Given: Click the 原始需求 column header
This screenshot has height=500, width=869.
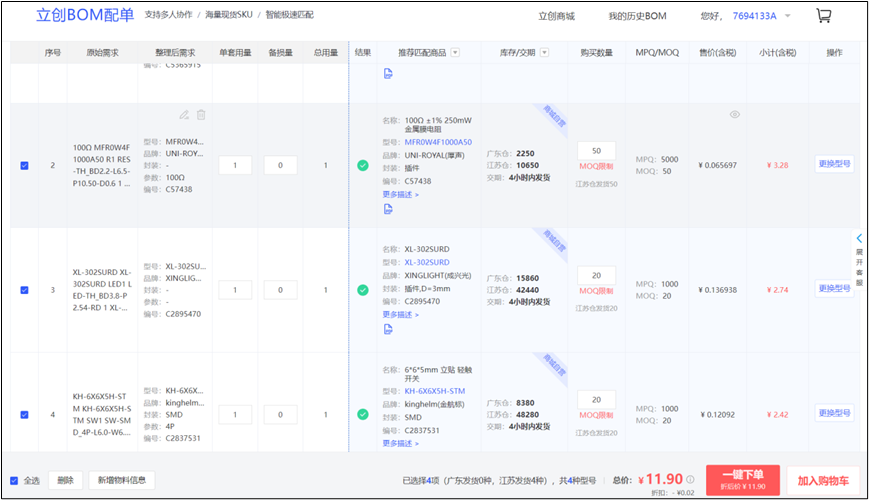Looking at the screenshot, I should [x=103, y=53].
